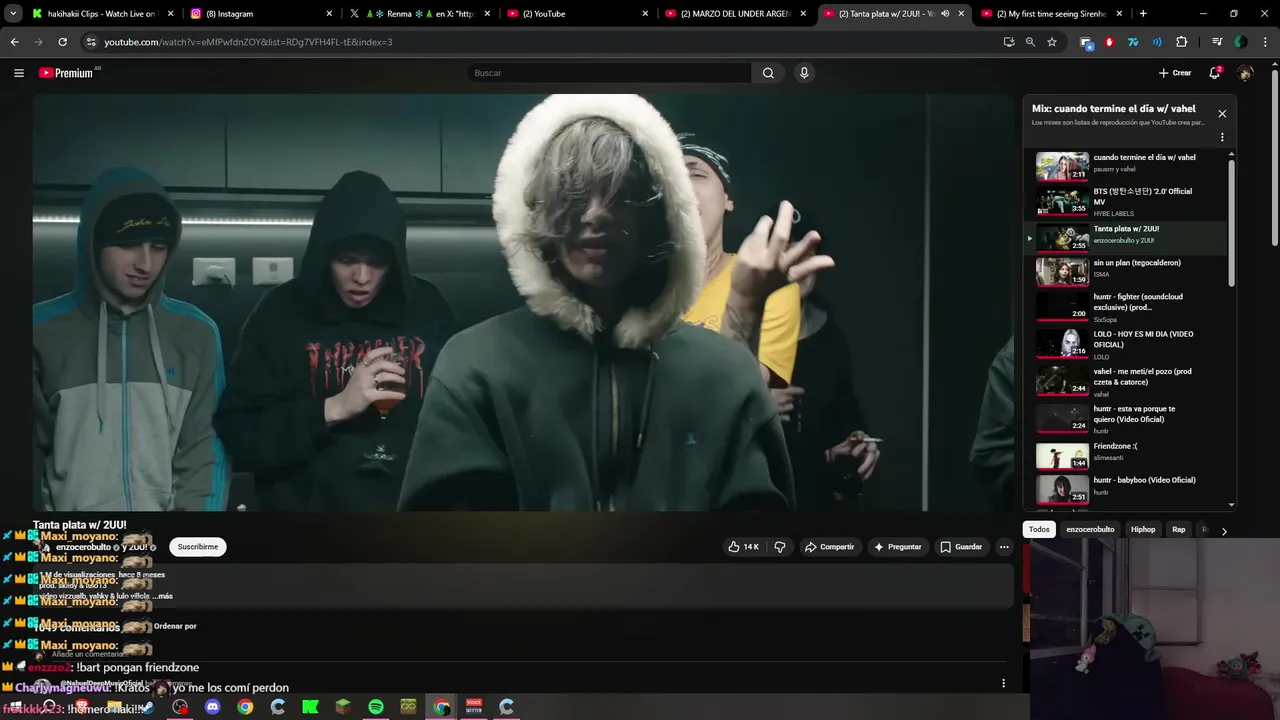This screenshot has height=720, width=1280.
Task: Focus the Buscar search field
Action: [609, 73]
